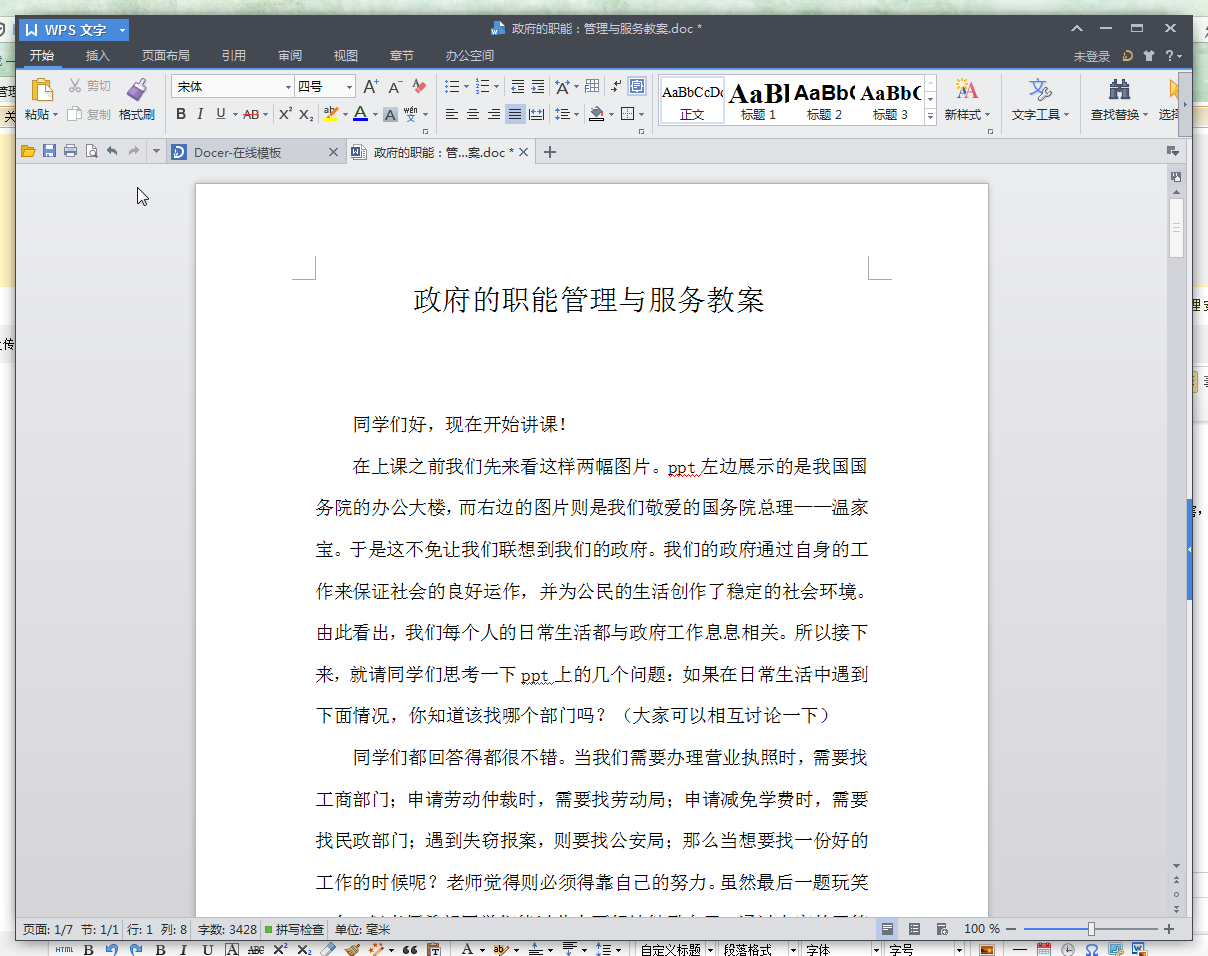Toggle show/hide paragraph marks icon
1208x956 pixels.
click(617, 87)
